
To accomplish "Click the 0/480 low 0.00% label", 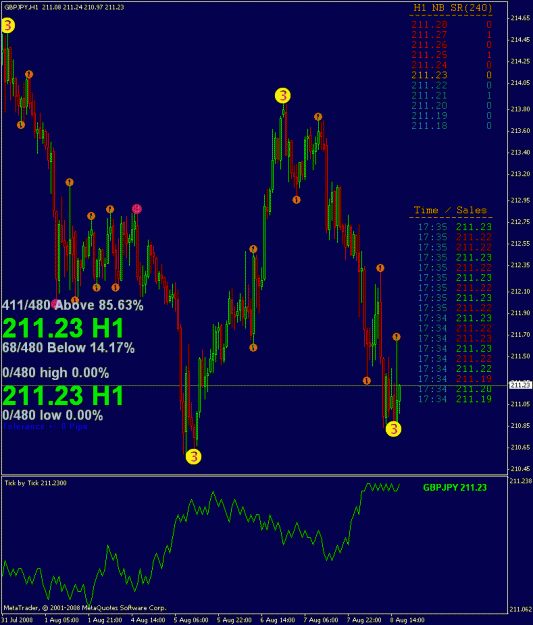I will [53, 415].
